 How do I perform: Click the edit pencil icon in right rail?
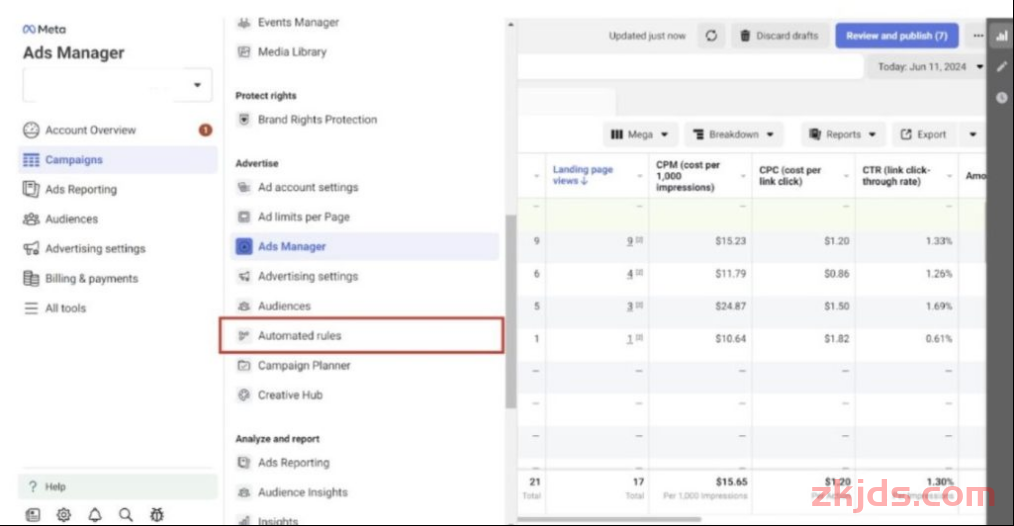pos(1002,67)
